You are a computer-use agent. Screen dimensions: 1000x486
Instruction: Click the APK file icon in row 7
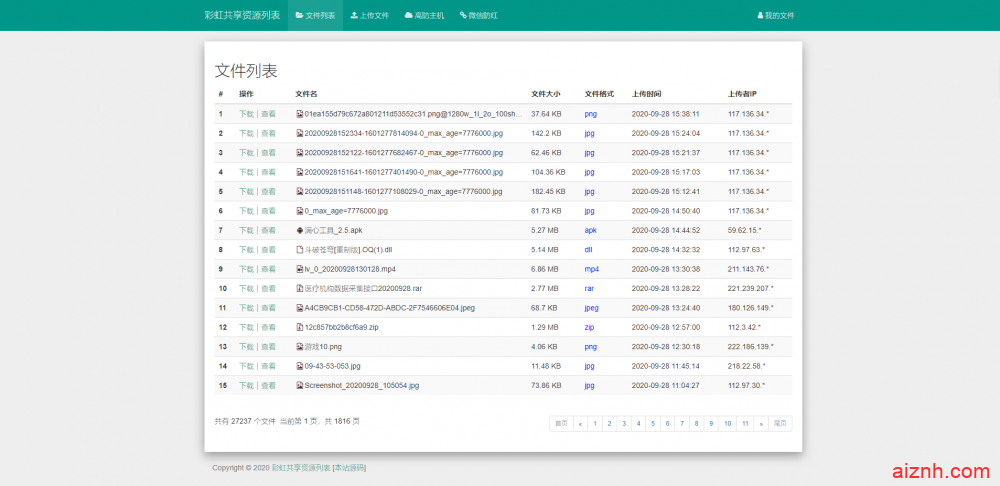(x=300, y=230)
